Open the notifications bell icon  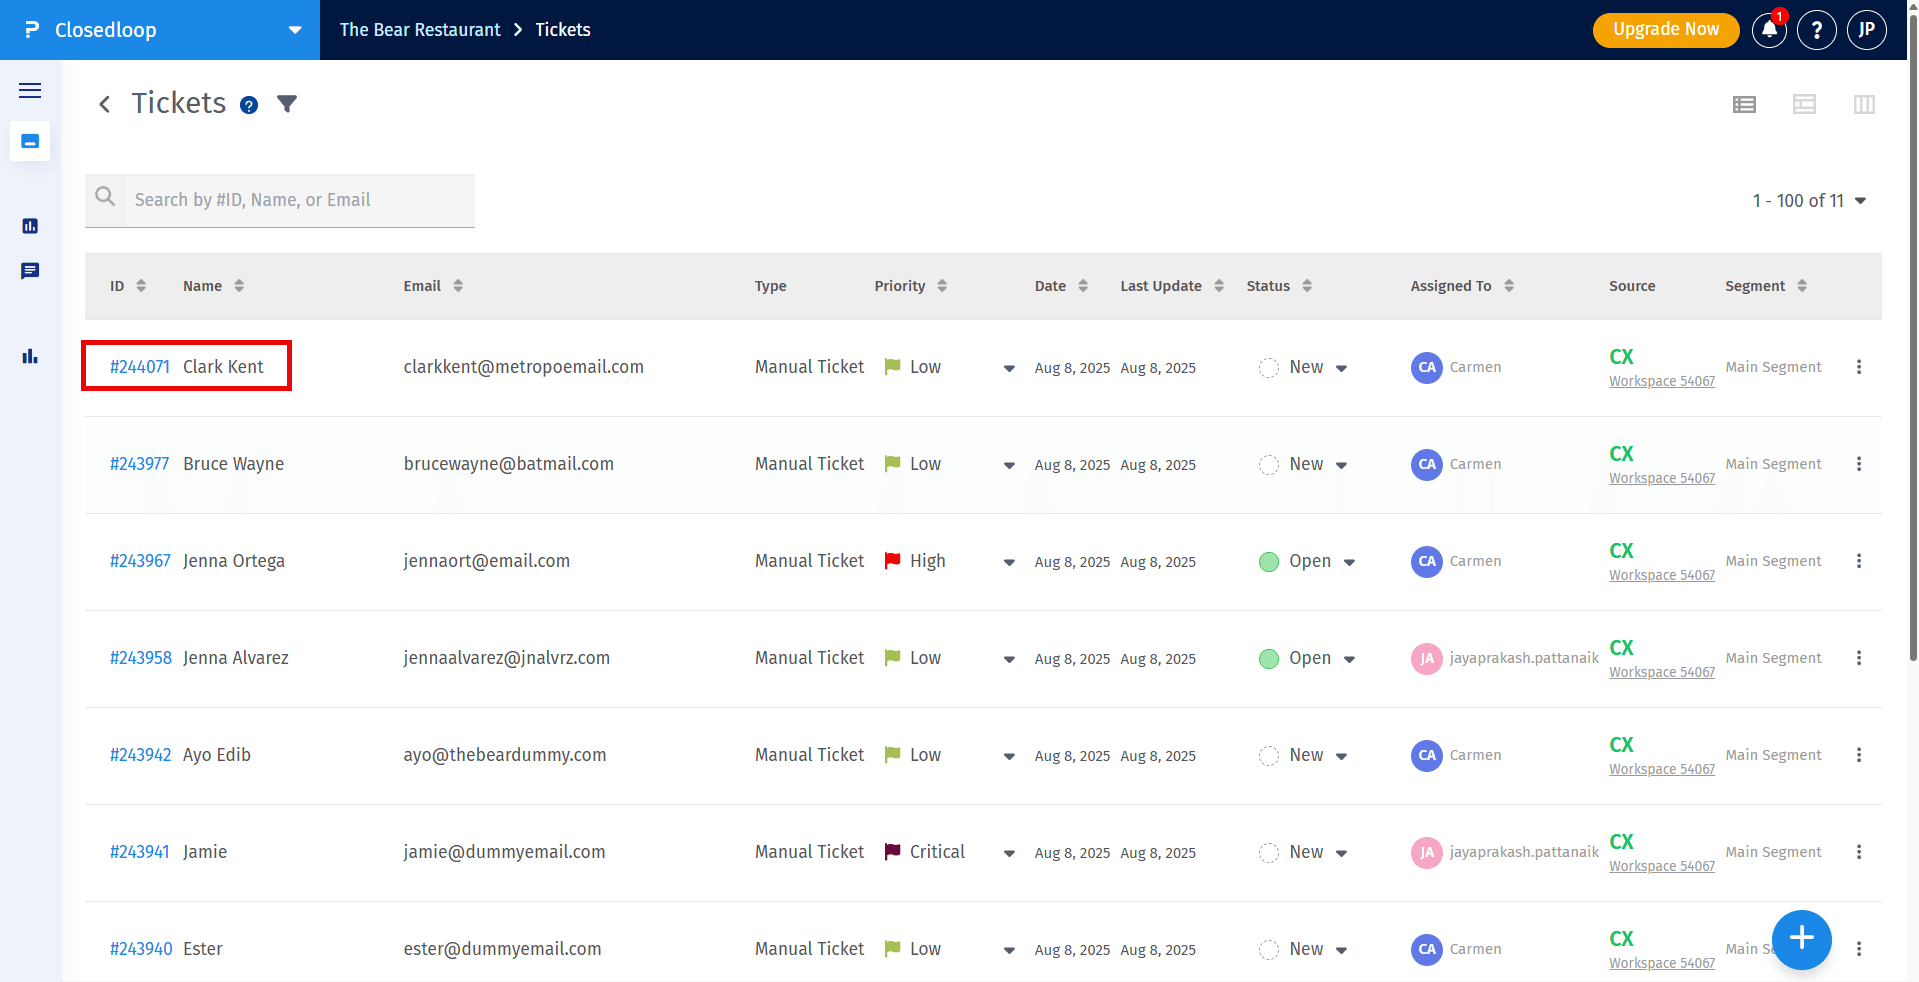coord(1768,30)
